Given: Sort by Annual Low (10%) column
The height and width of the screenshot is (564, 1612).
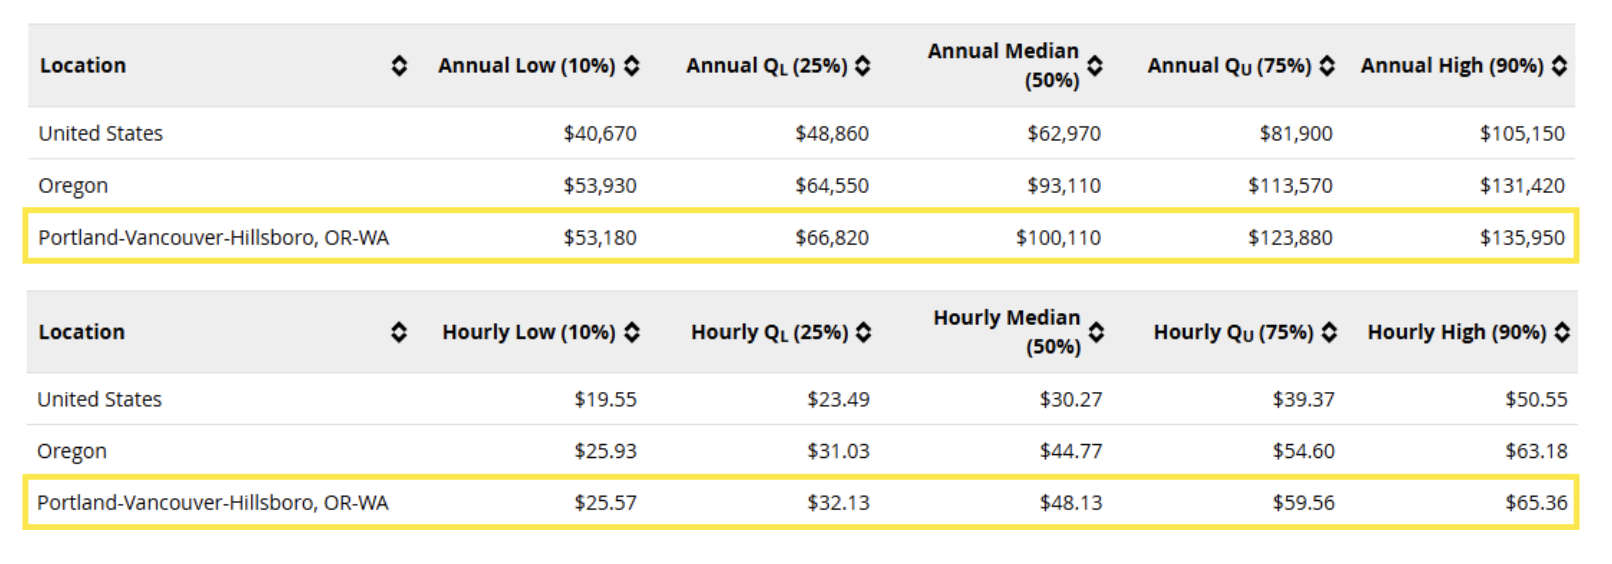Looking at the screenshot, I should 632,66.
